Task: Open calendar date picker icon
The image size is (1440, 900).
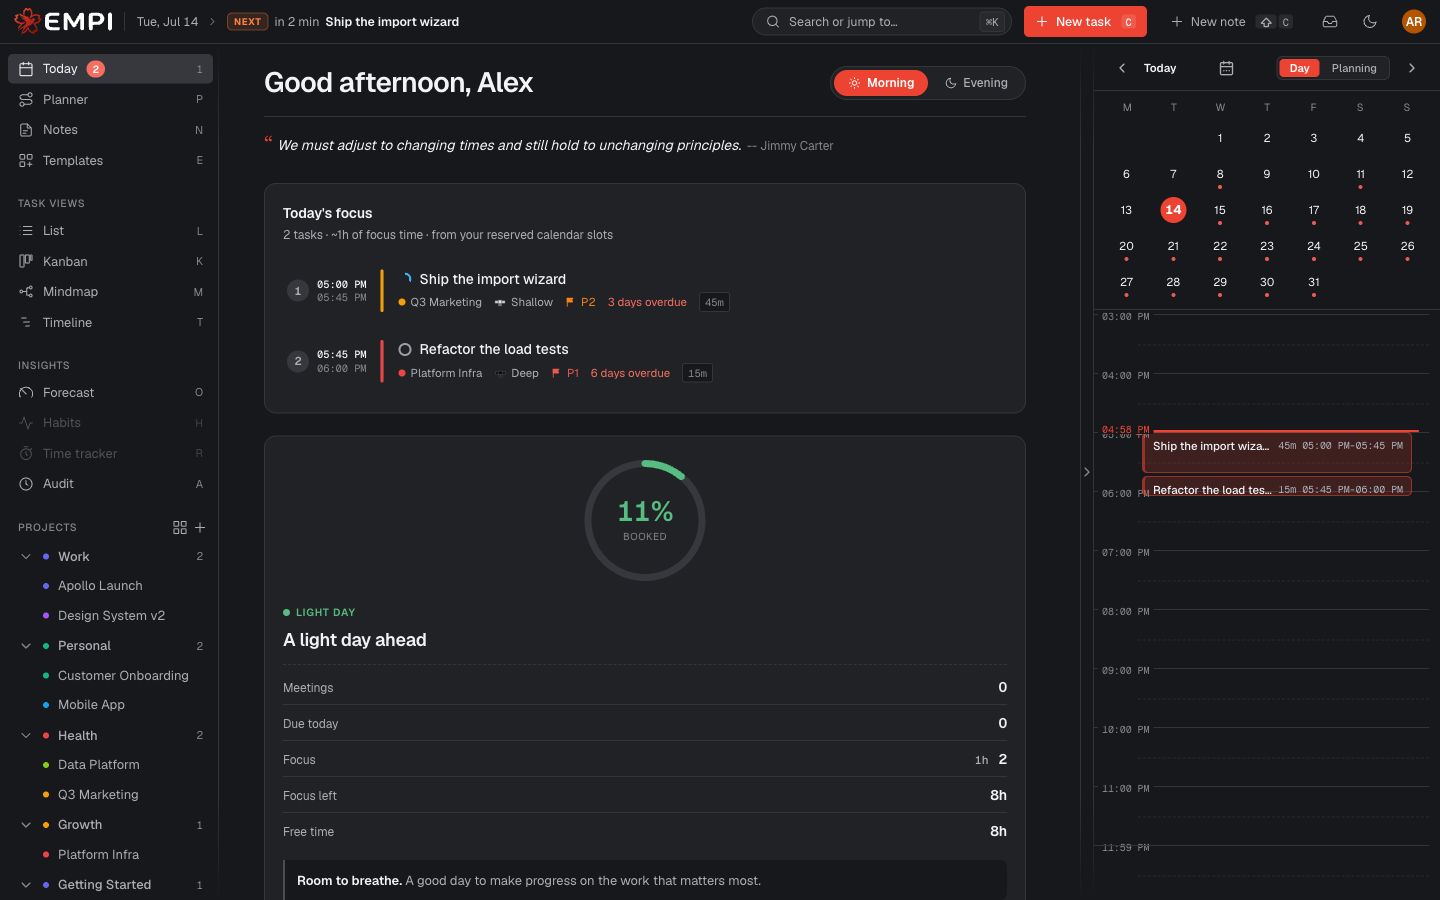Action: tap(1226, 68)
